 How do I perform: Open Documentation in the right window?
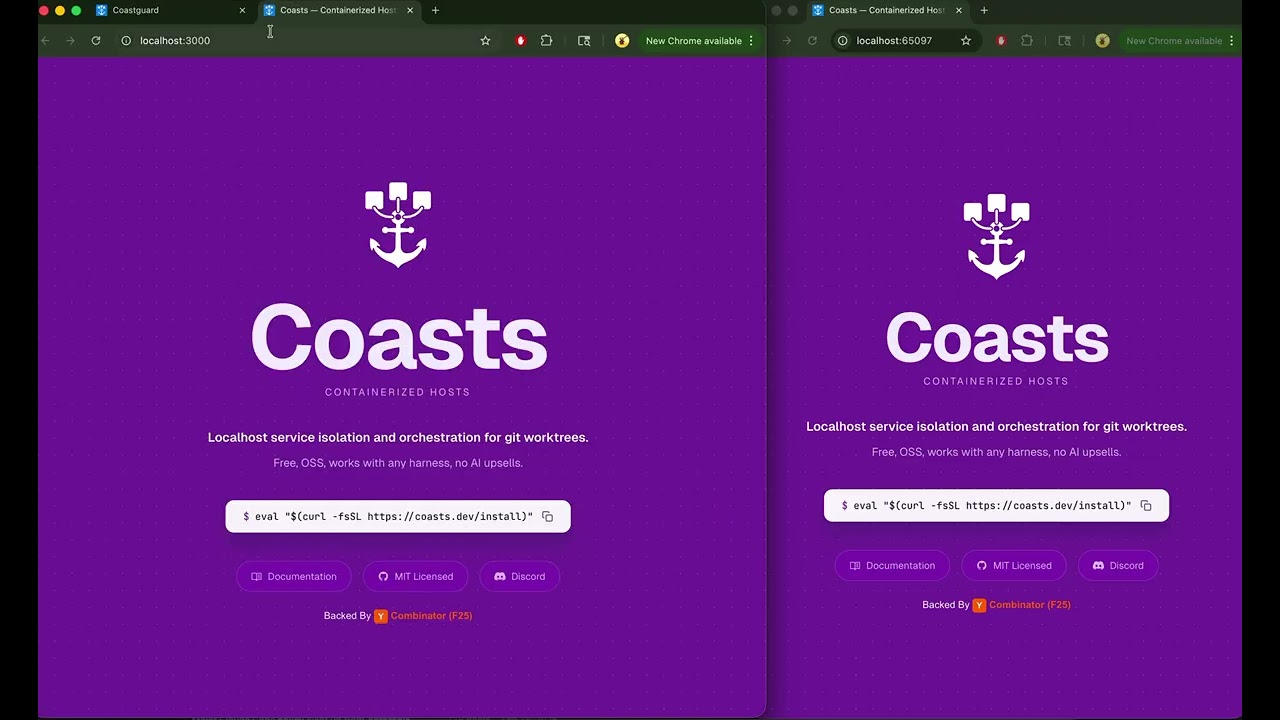click(892, 566)
